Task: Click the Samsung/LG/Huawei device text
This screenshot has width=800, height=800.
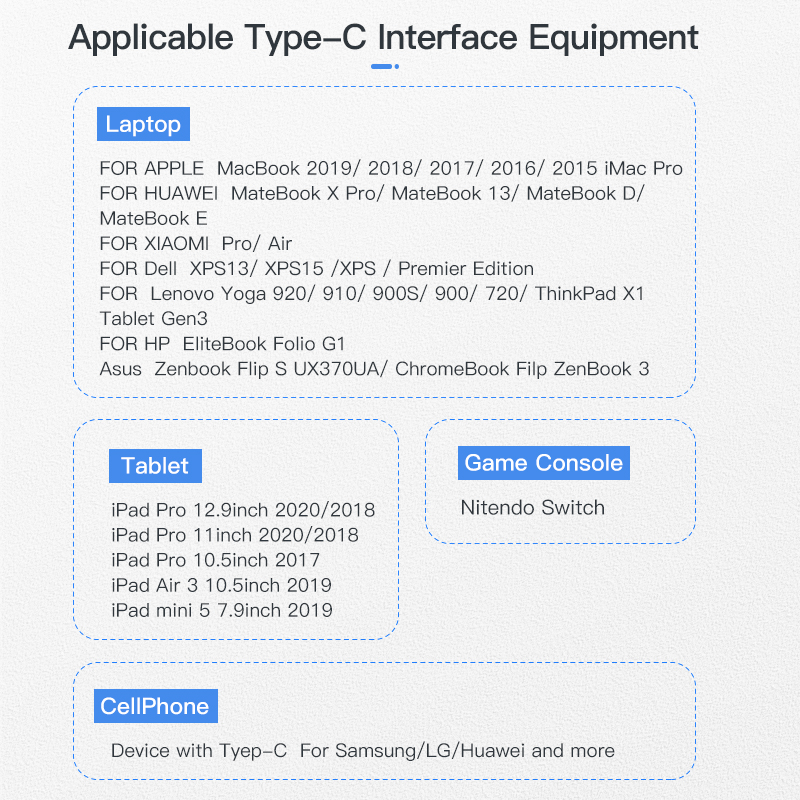Action: pyautogui.click(x=363, y=750)
